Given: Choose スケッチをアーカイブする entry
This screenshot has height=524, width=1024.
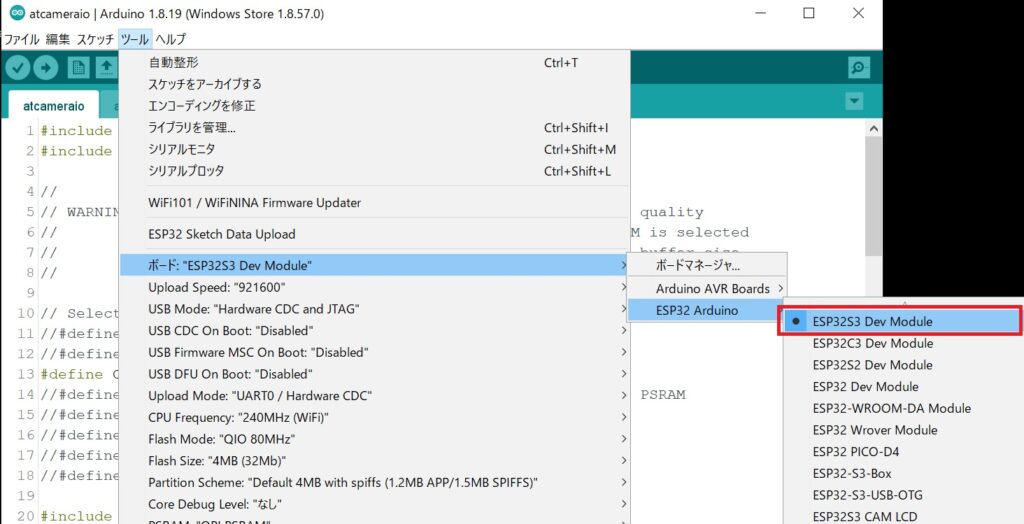Looking at the screenshot, I should (374, 84).
